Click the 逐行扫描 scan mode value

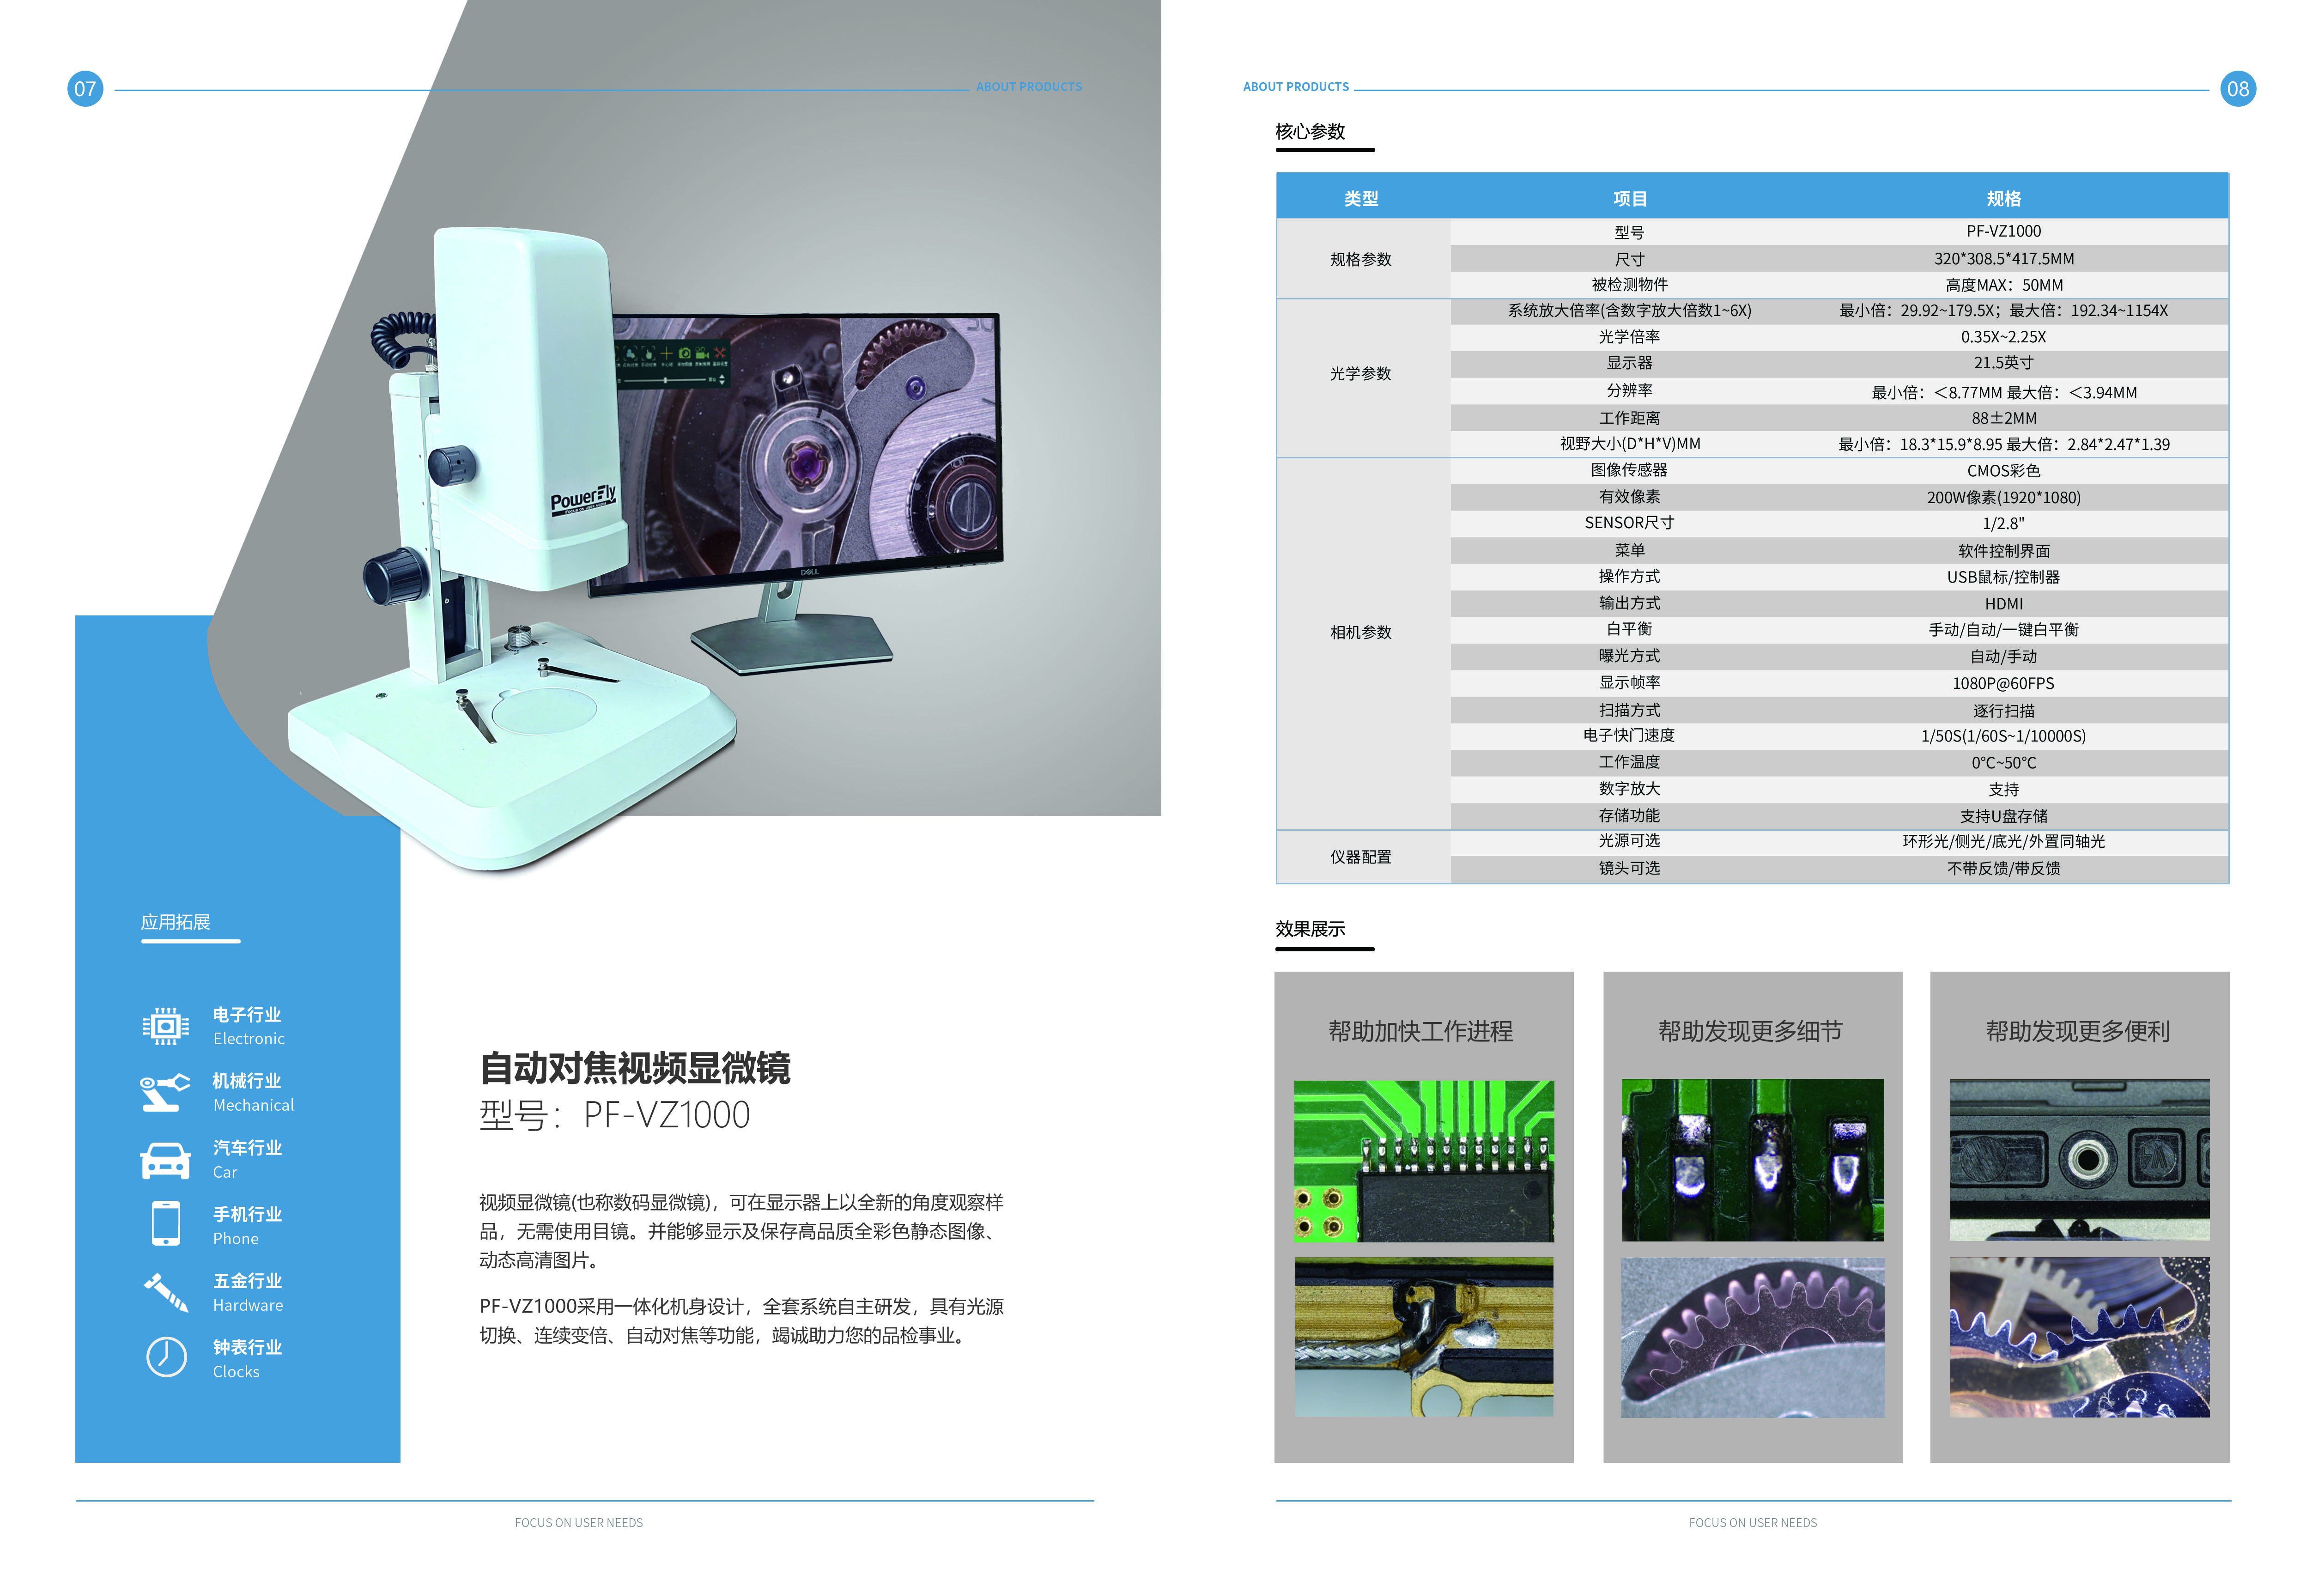tap(2003, 711)
